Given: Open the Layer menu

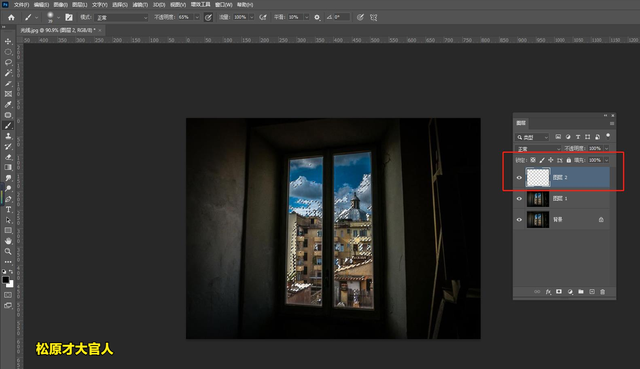Looking at the screenshot, I should [x=80, y=4].
